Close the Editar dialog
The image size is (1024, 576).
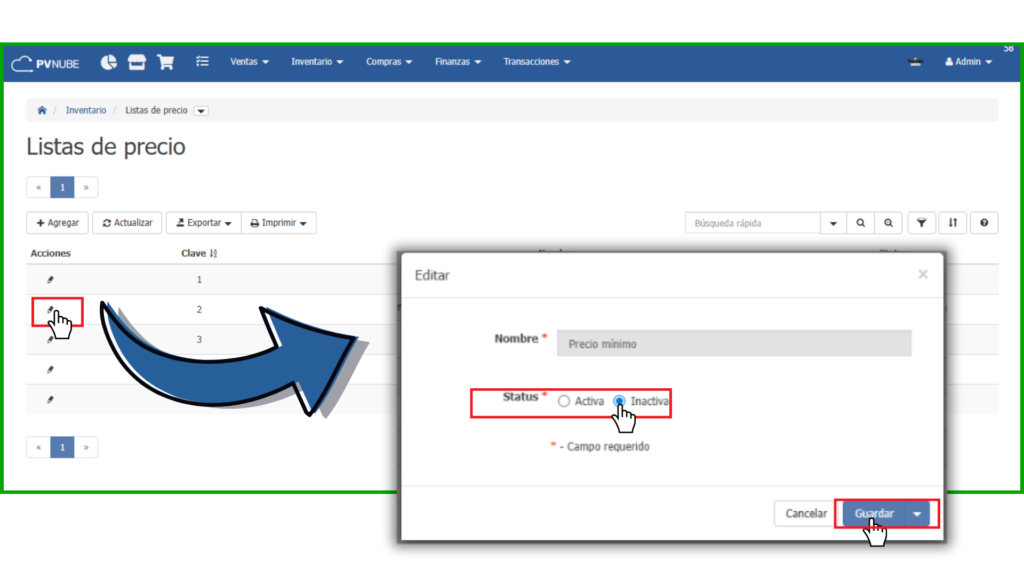coord(922,274)
